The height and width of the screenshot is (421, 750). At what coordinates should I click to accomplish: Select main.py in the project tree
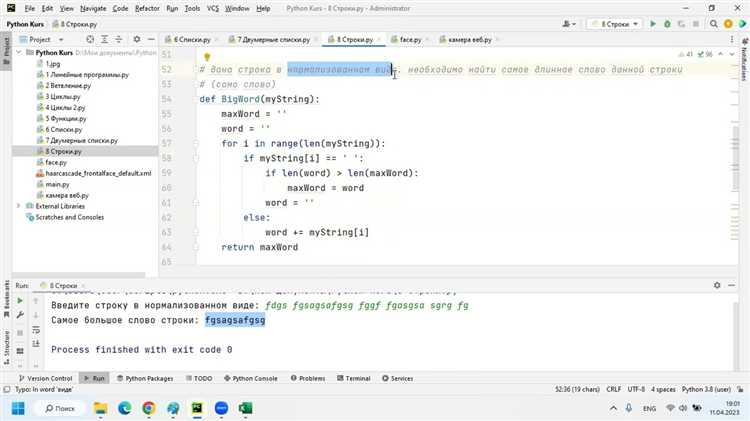[x=57, y=184]
